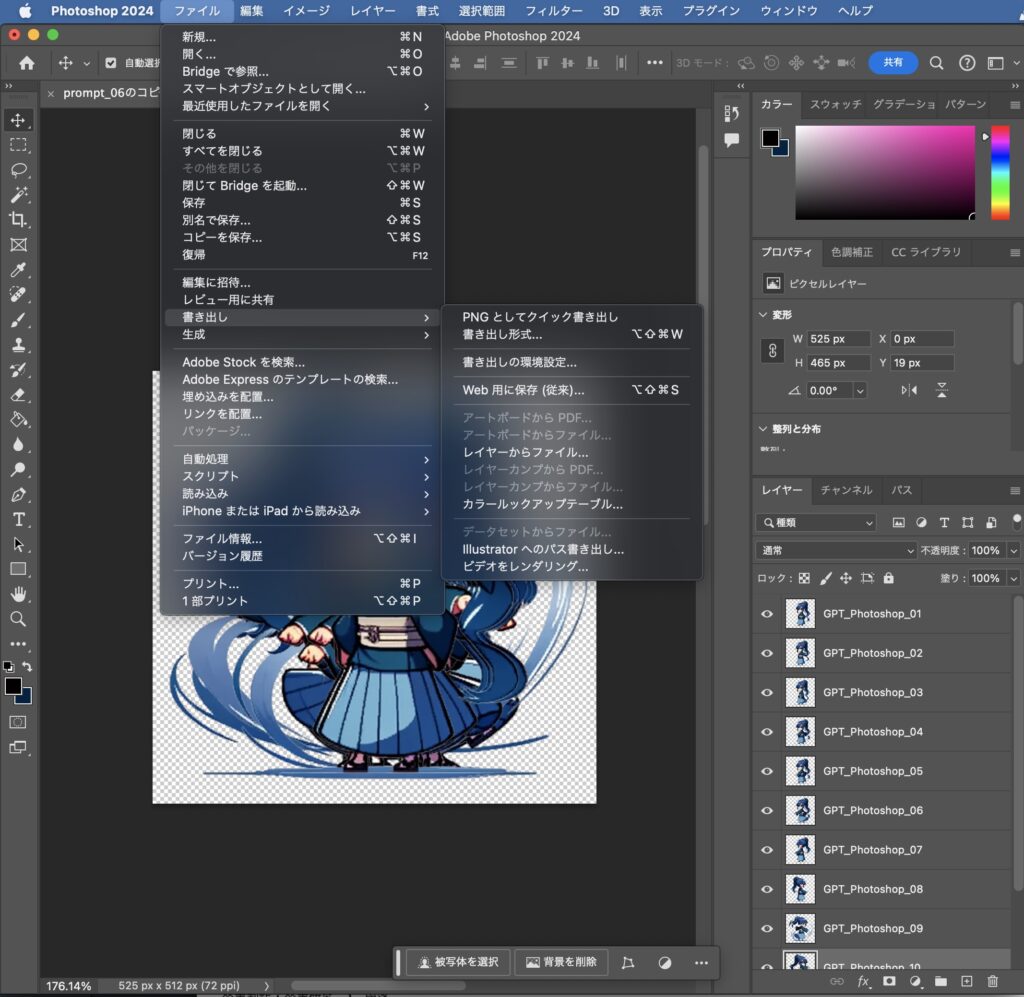Screen dimensions: 1024x997
Task: Go to the Home screen icon
Action: 27,63
